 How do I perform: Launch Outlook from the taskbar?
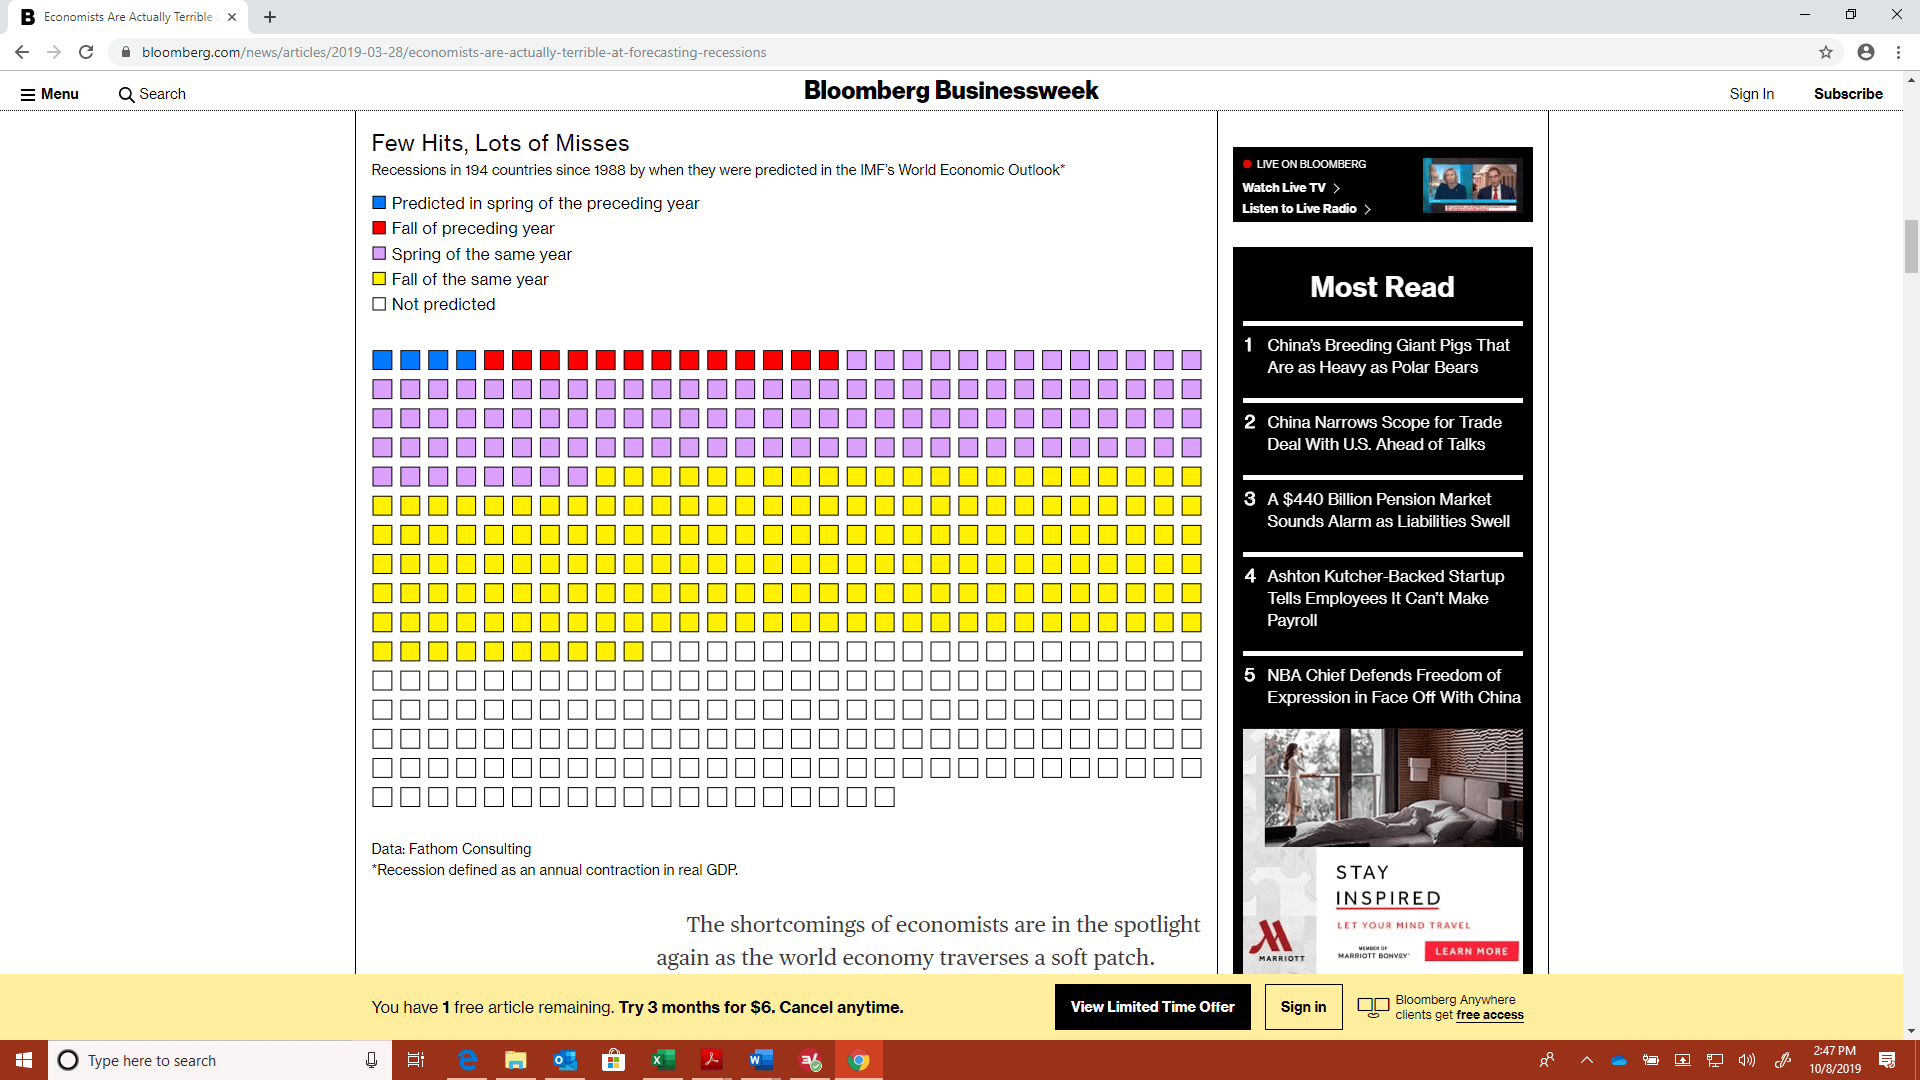565,1060
